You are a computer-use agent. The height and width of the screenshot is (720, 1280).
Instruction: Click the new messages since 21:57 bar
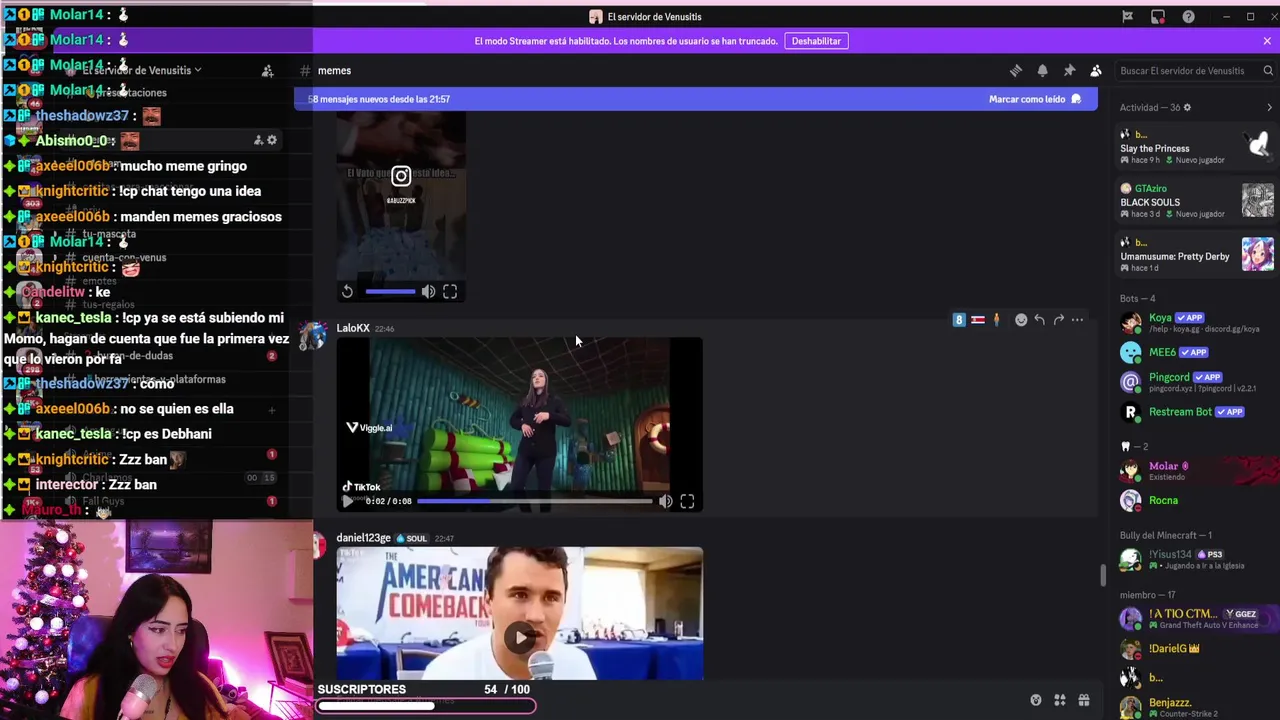pyautogui.click(x=695, y=99)
